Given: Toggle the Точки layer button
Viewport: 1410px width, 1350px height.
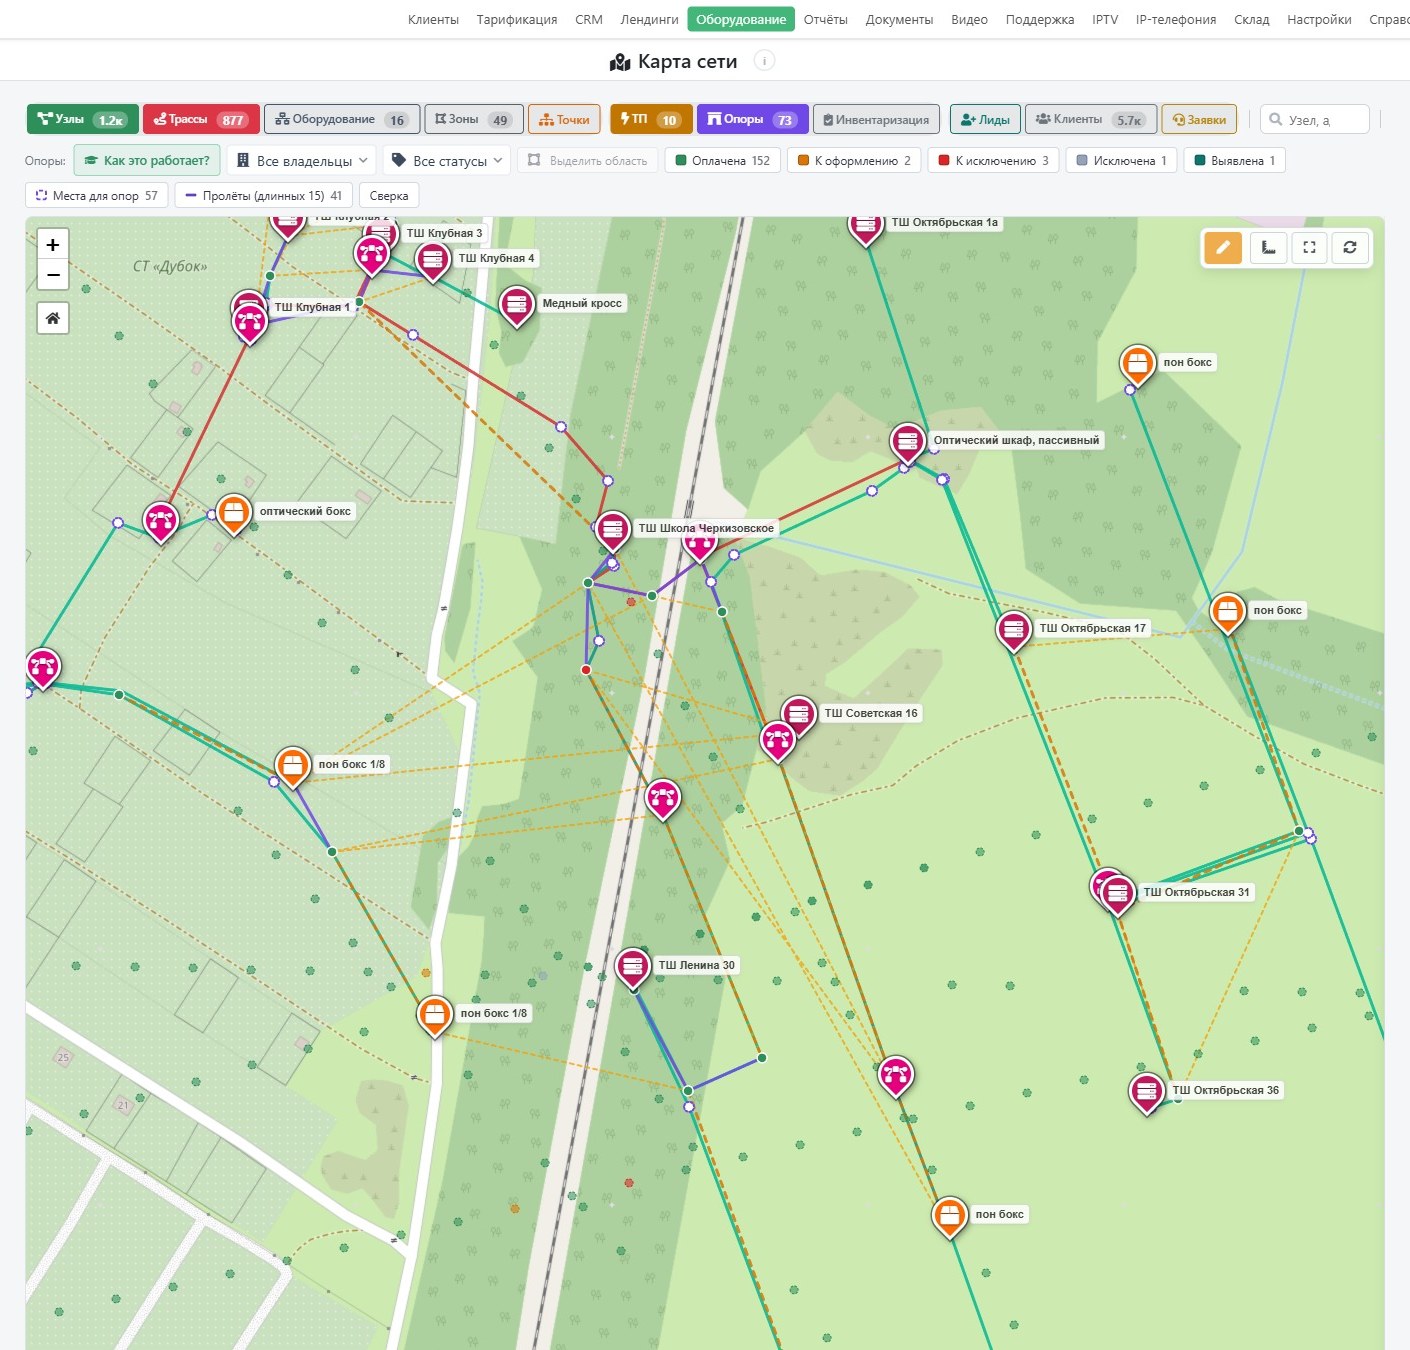Looking at the screenshot, I should click(x=564, y=119).
